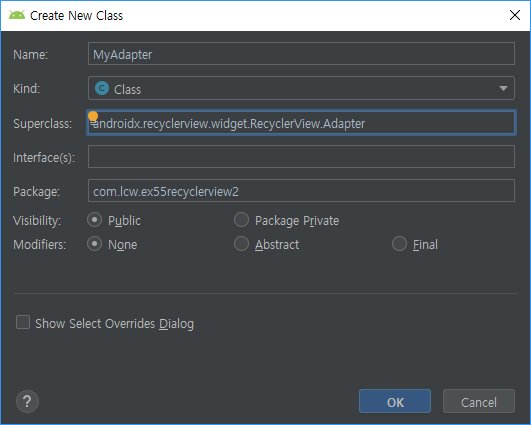
Task: Enable Show Select Overrides Dialog checkbox
Action: 23,322
